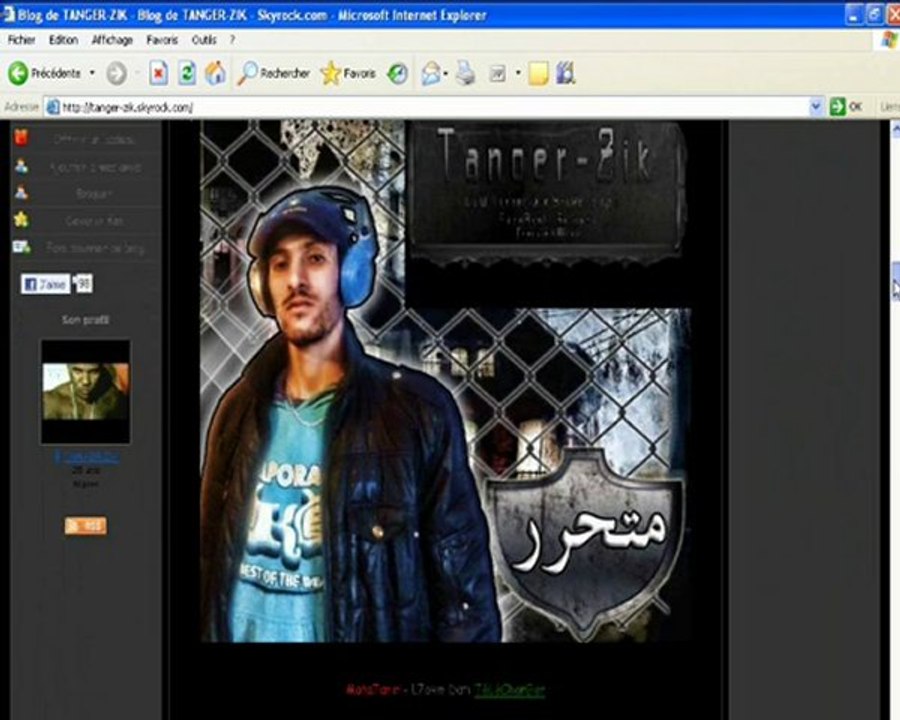Open the profile picture thumbnail
This screenshot has height=720, width=900.
85,392
